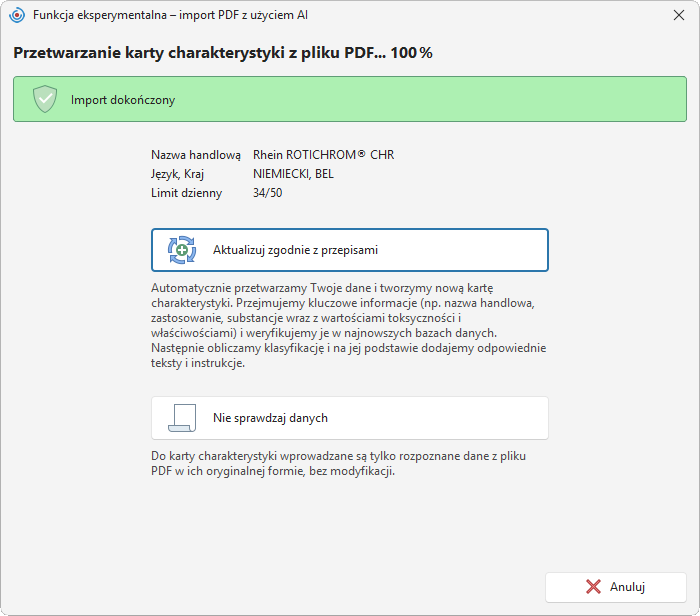
Task: Click the application logo in title bar
Action: 17,15
